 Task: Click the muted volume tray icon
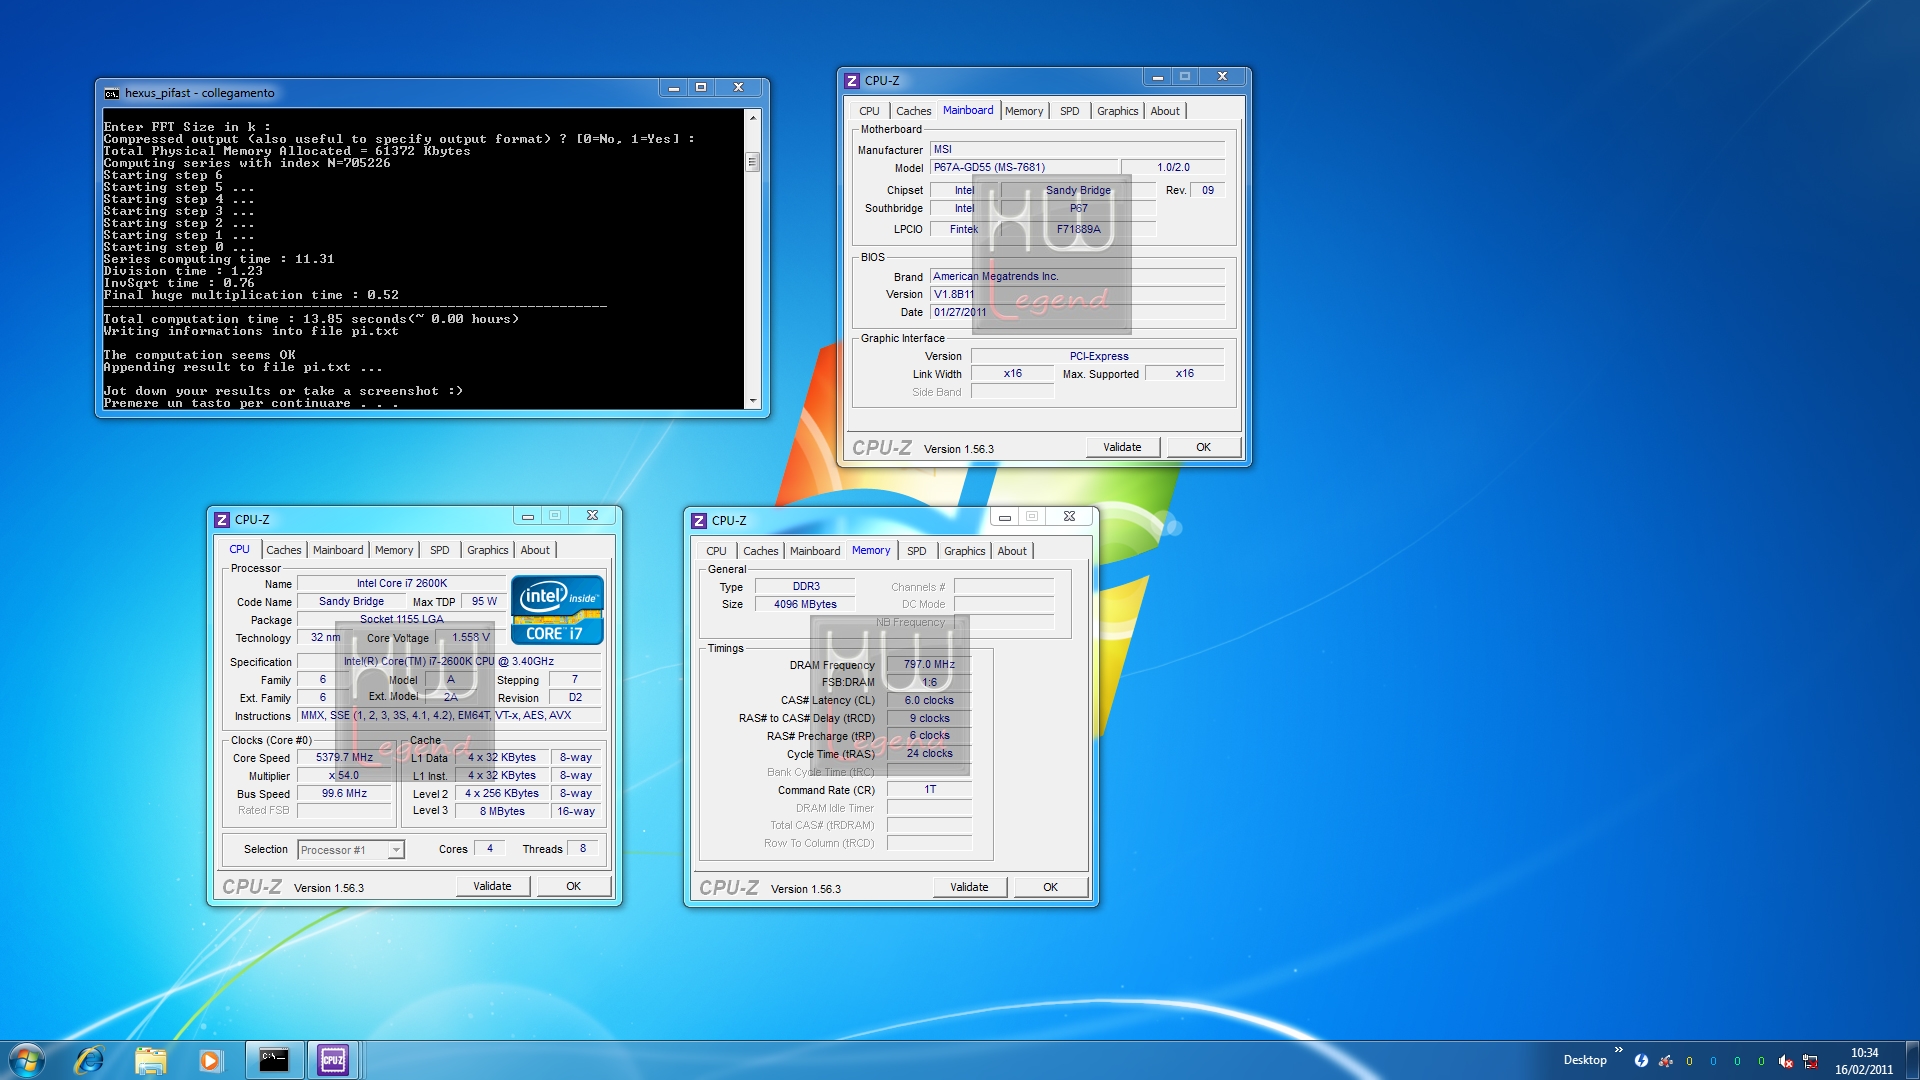click(1786, 1061)
